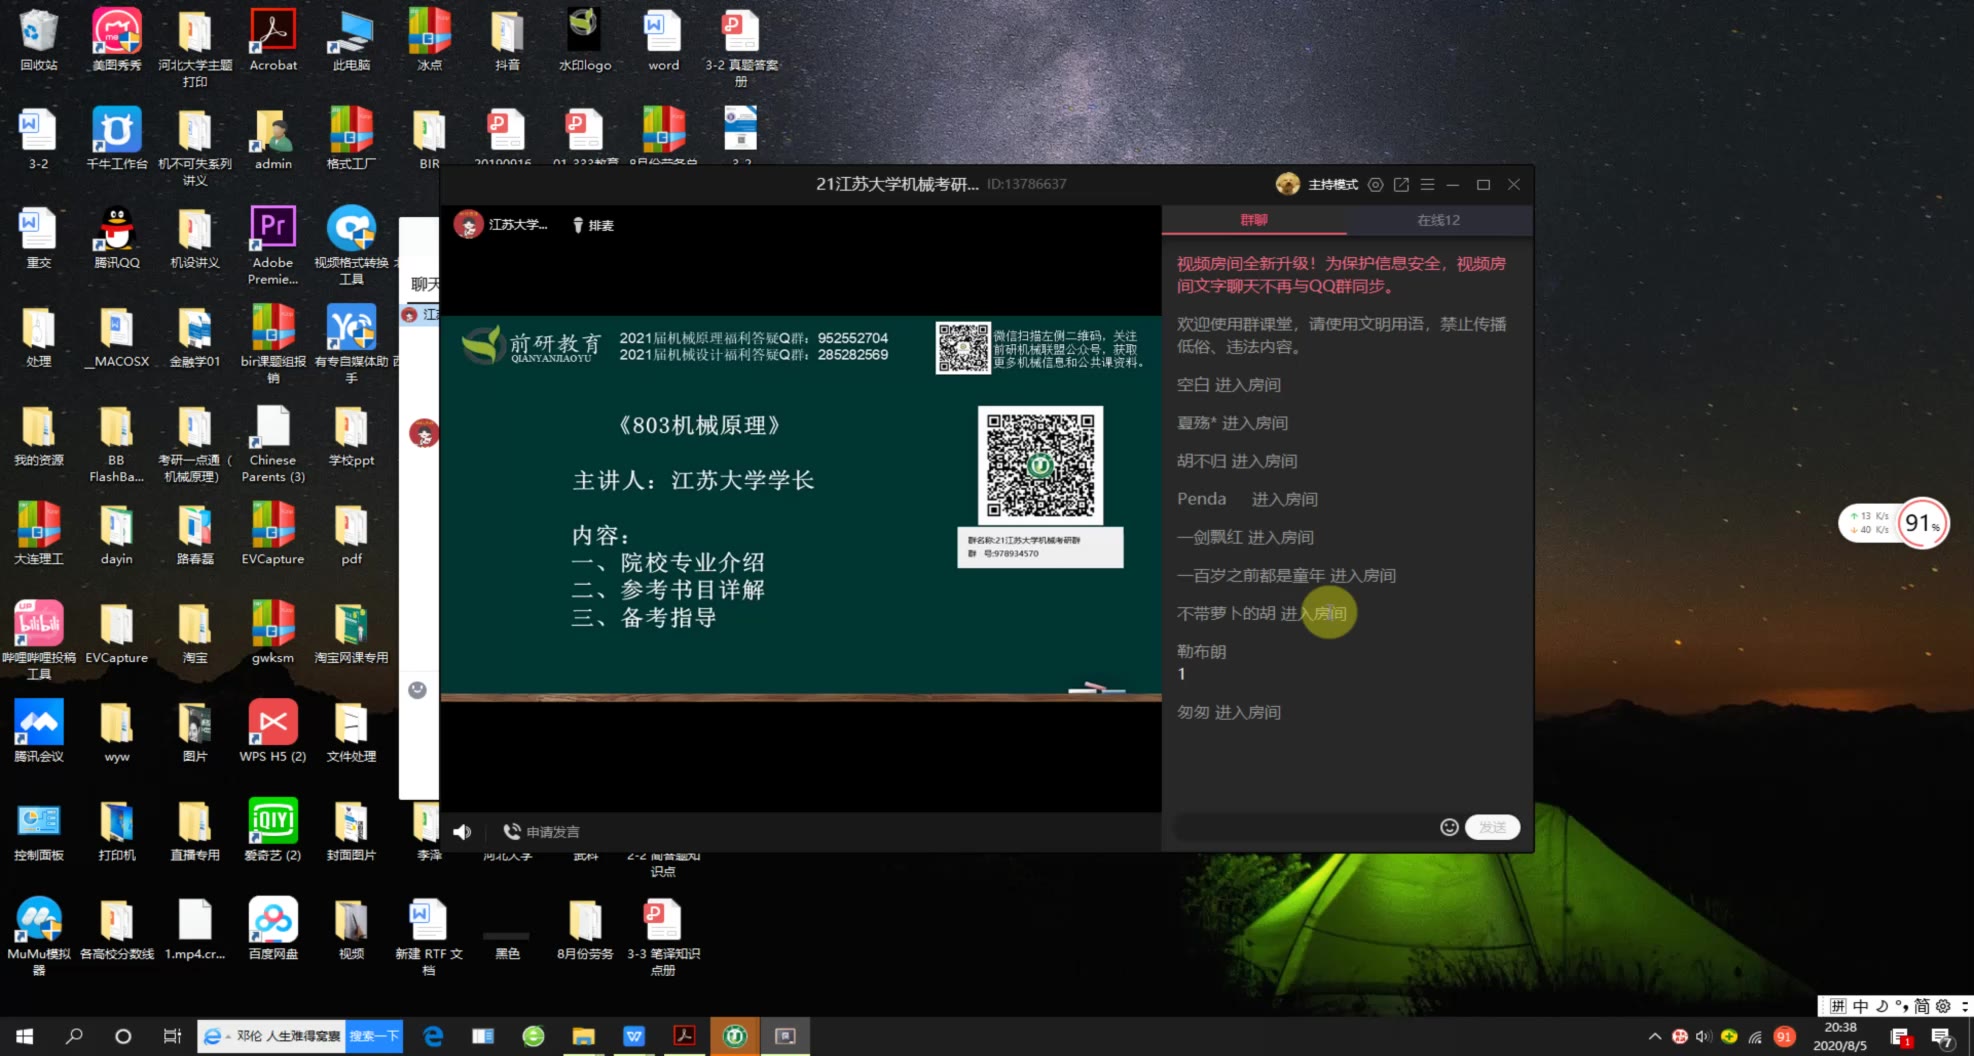Viewport: 1974px width, 1056px height.
Task: Open the dayin folder on the desktop
Action: click(x=117, y=534)
